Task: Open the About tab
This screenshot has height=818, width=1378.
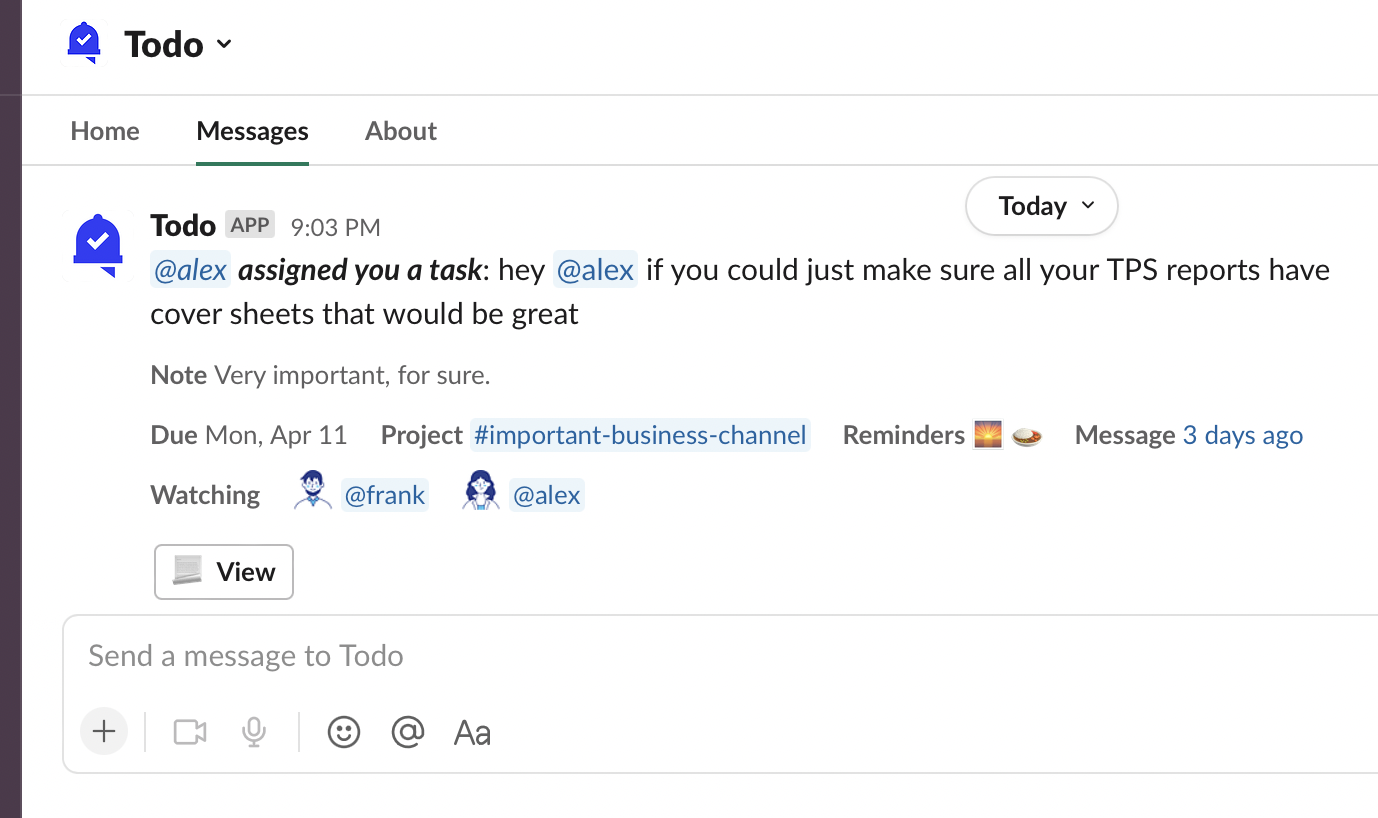Action: [401, 131]
